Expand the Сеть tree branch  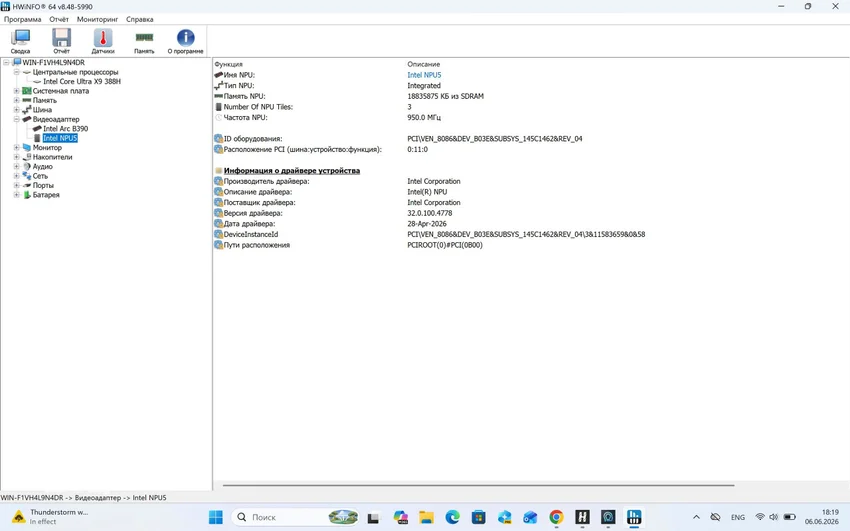tap(16, 176)
